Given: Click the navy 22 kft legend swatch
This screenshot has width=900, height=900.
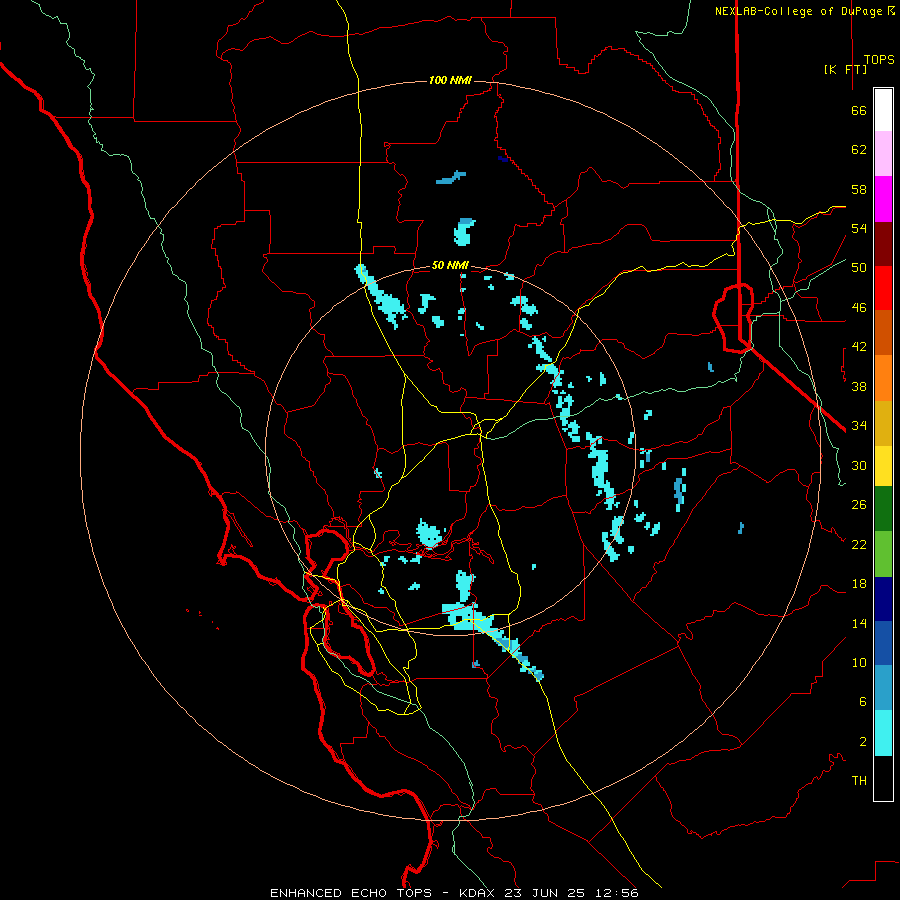Looking at the screenshot, I should (883, 599).
